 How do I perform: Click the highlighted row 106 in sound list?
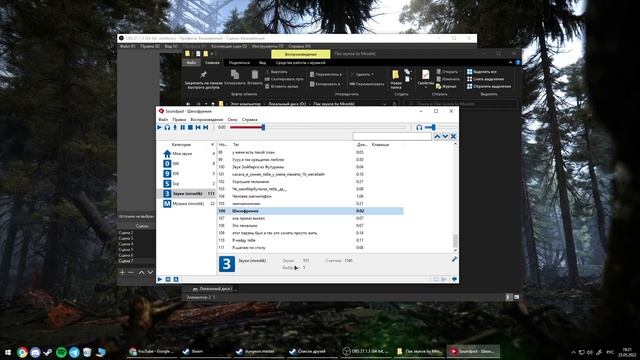point(310,211)
